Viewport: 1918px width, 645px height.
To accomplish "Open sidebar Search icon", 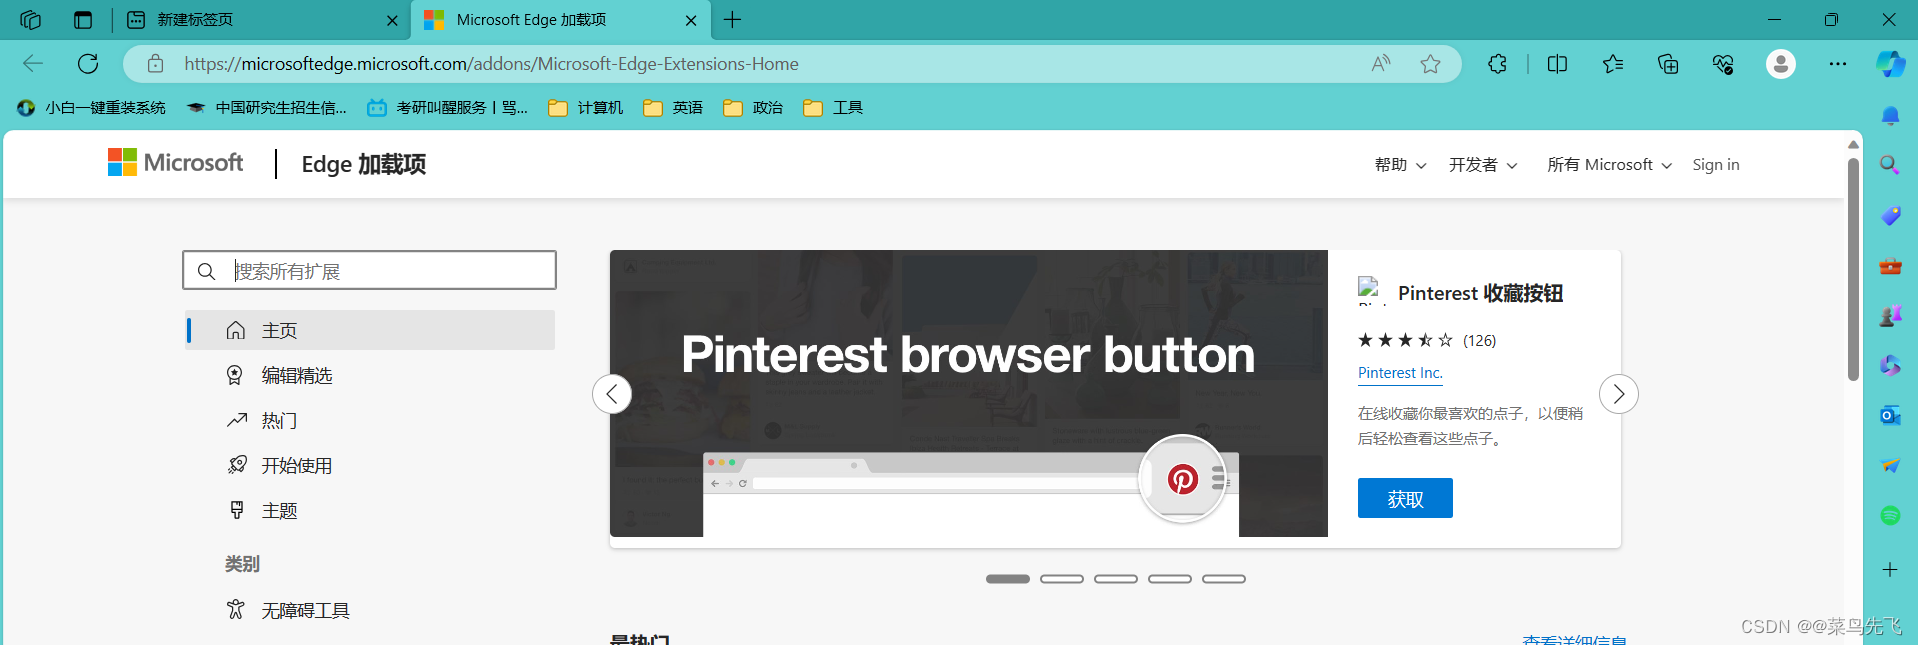I will [x=1890, y=165].
